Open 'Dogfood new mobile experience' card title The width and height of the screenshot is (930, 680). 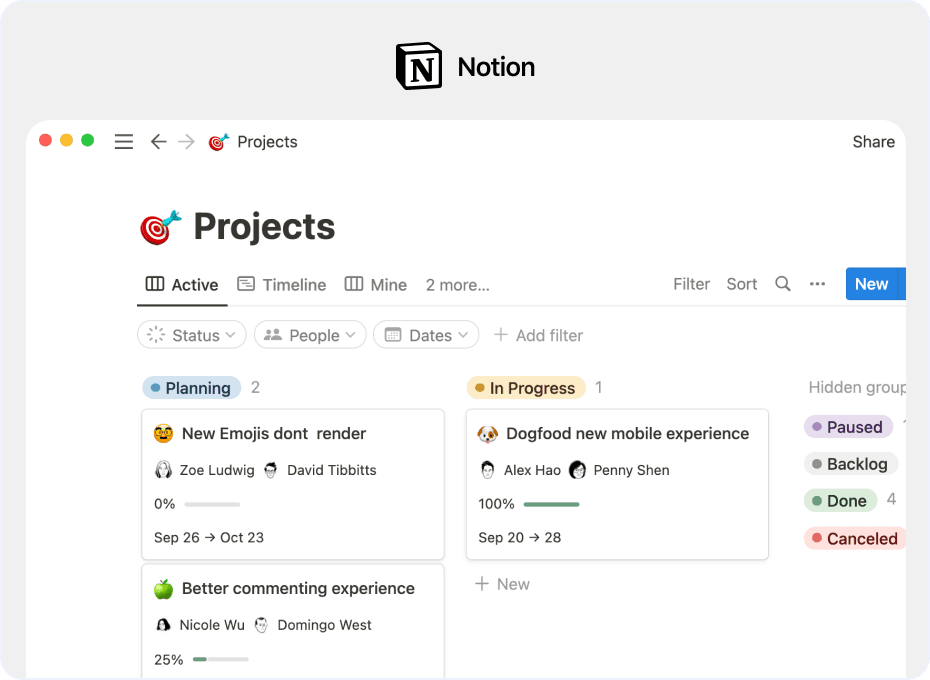[x=628, y=434]
